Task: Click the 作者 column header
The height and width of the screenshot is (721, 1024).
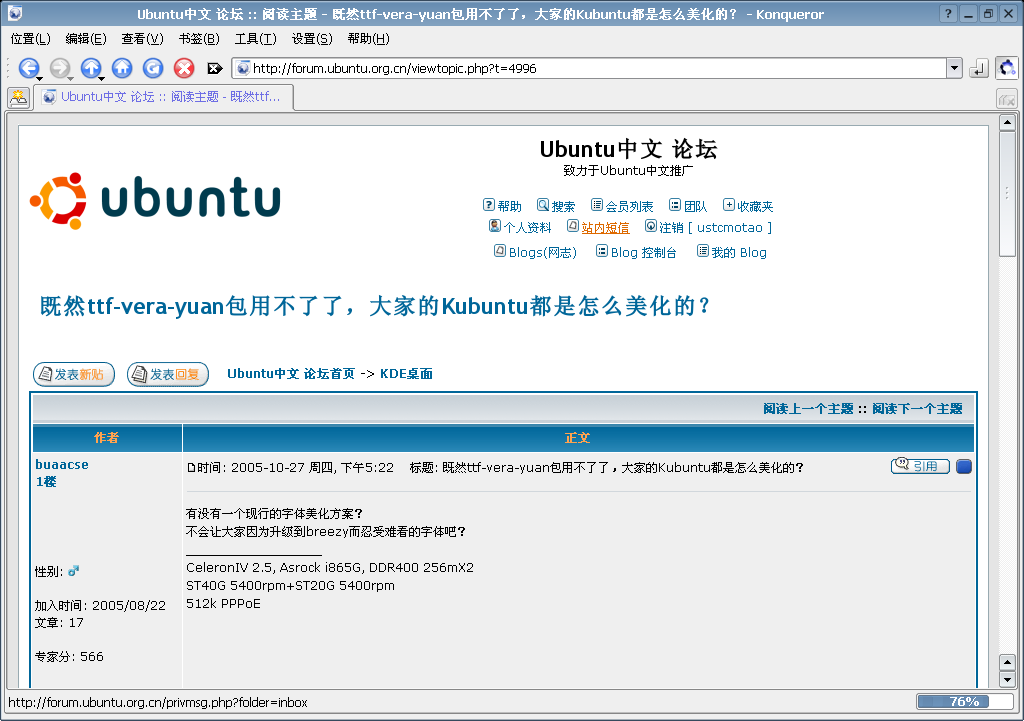Action: point(107,438)
